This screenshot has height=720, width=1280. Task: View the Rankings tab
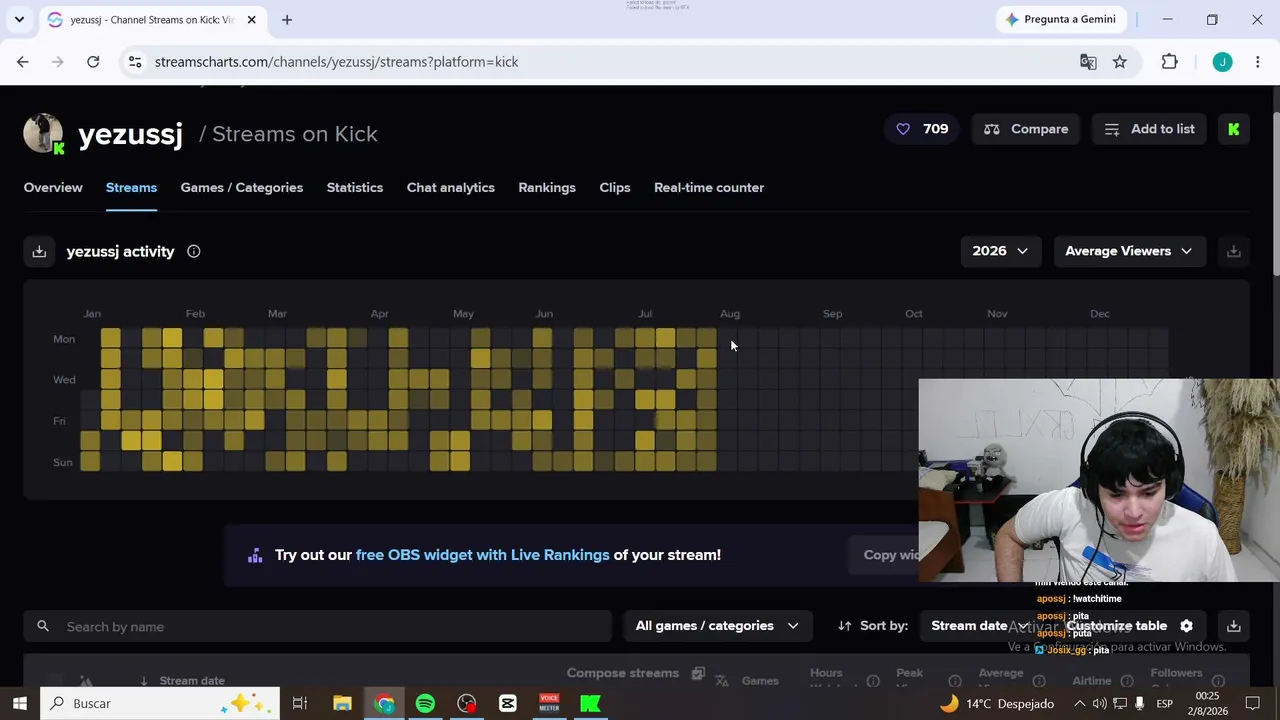[x=547, y=188]
